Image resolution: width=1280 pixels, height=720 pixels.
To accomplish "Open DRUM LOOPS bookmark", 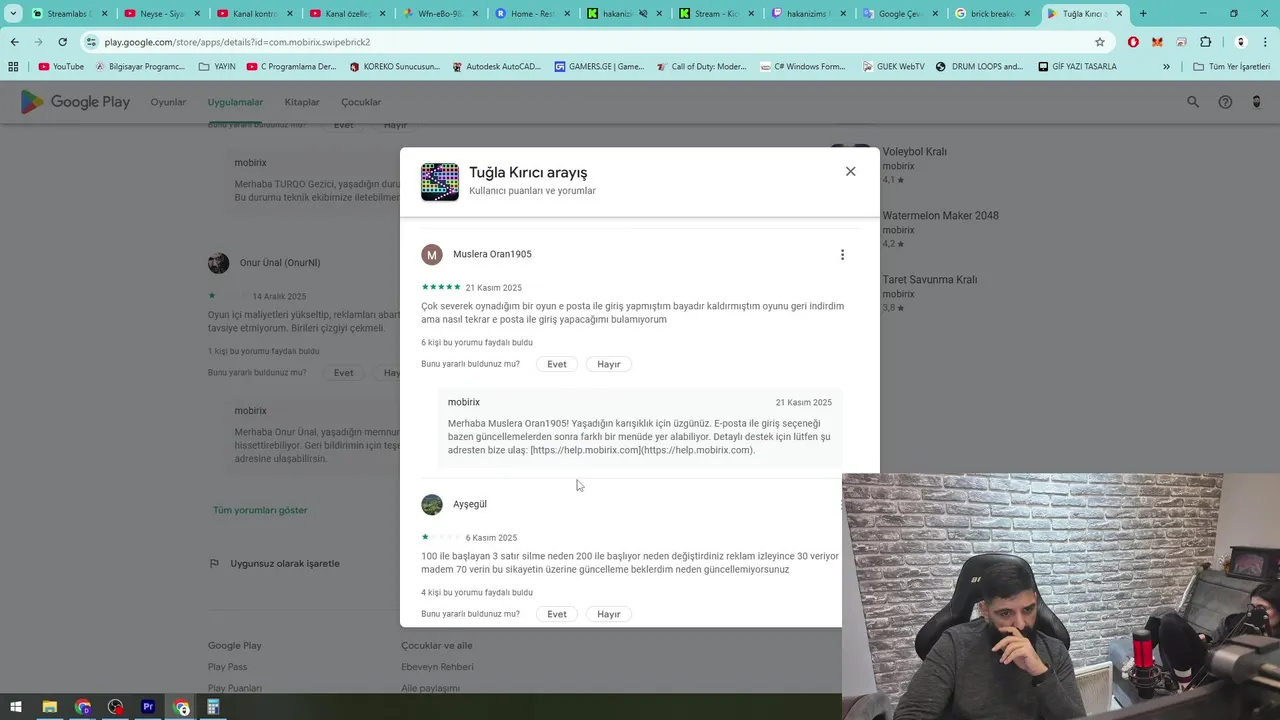I will coord(980,67).
